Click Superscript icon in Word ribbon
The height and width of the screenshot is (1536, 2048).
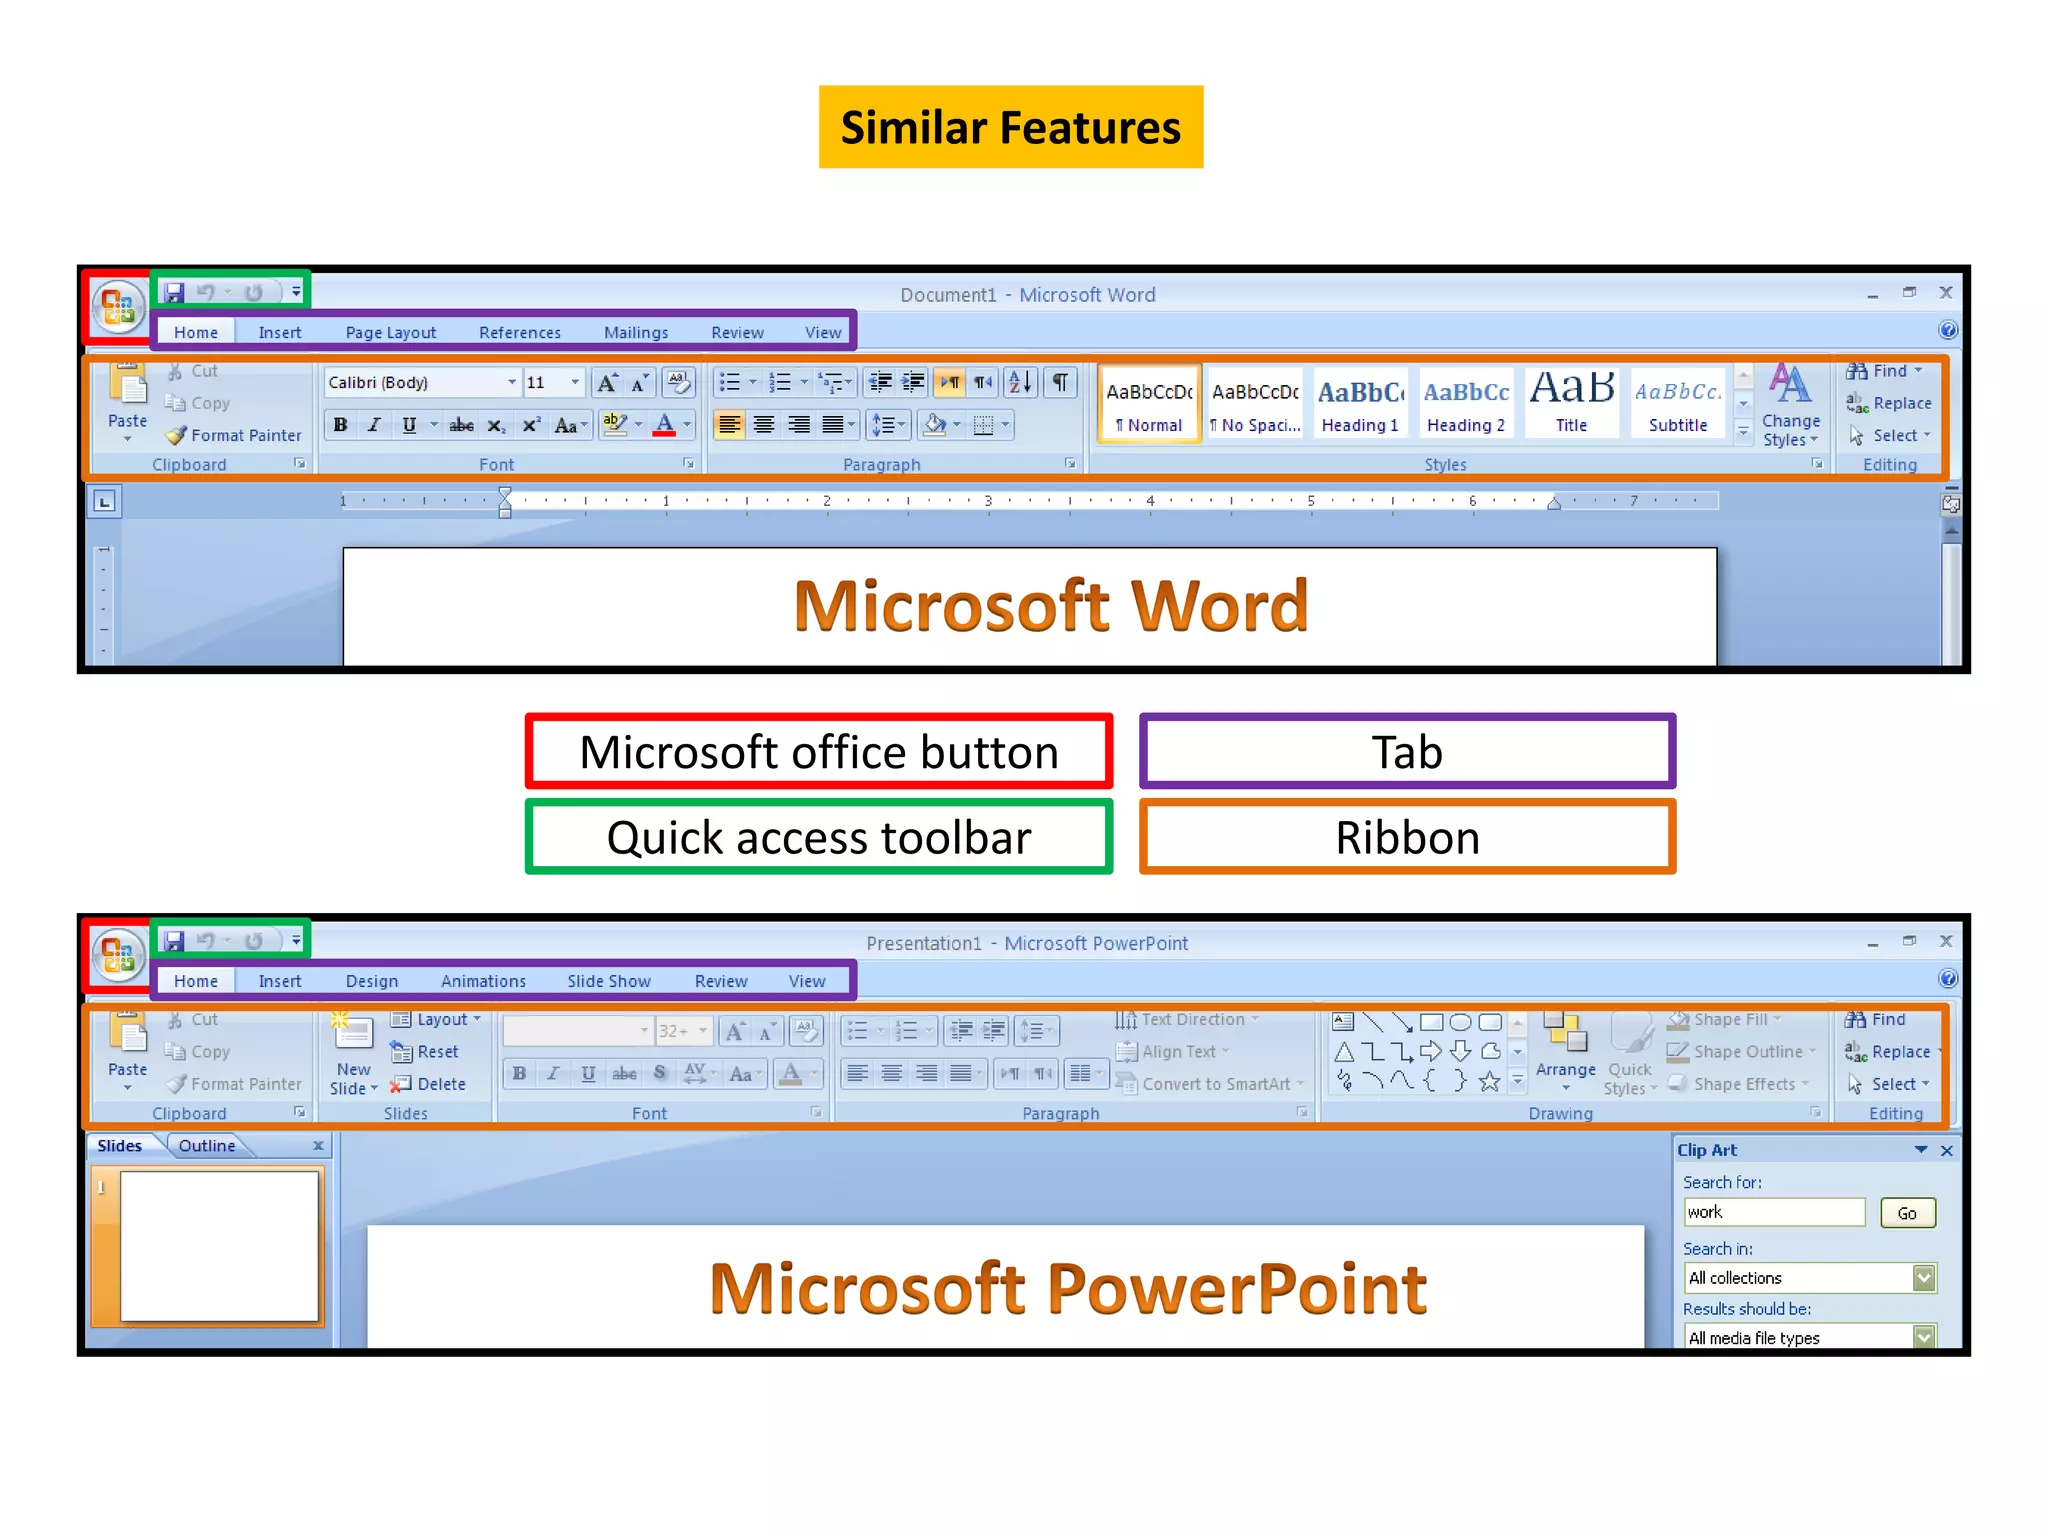pyautogui.click(x=531, y=425)
